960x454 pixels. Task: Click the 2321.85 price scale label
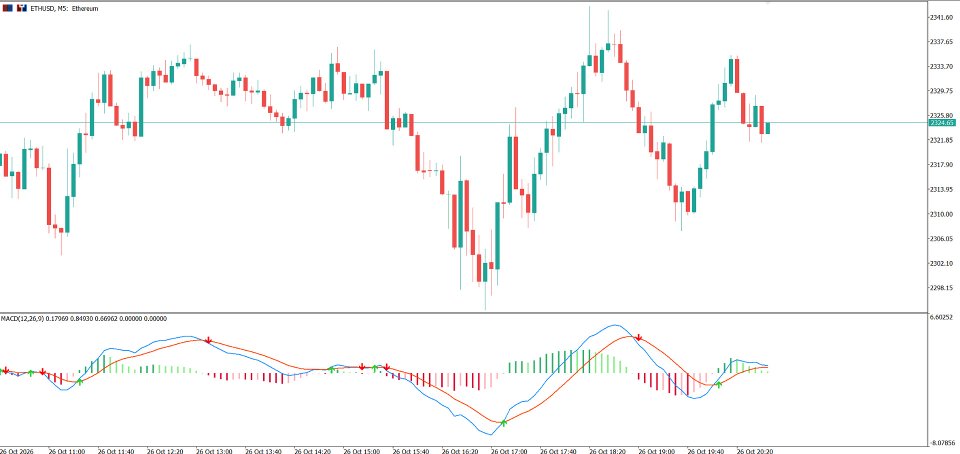coord(941,141)
